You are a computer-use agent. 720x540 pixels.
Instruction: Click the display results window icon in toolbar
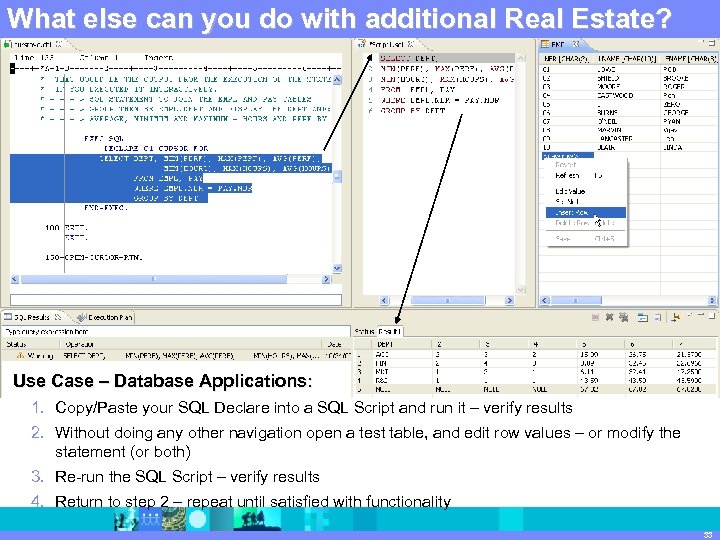642,317
